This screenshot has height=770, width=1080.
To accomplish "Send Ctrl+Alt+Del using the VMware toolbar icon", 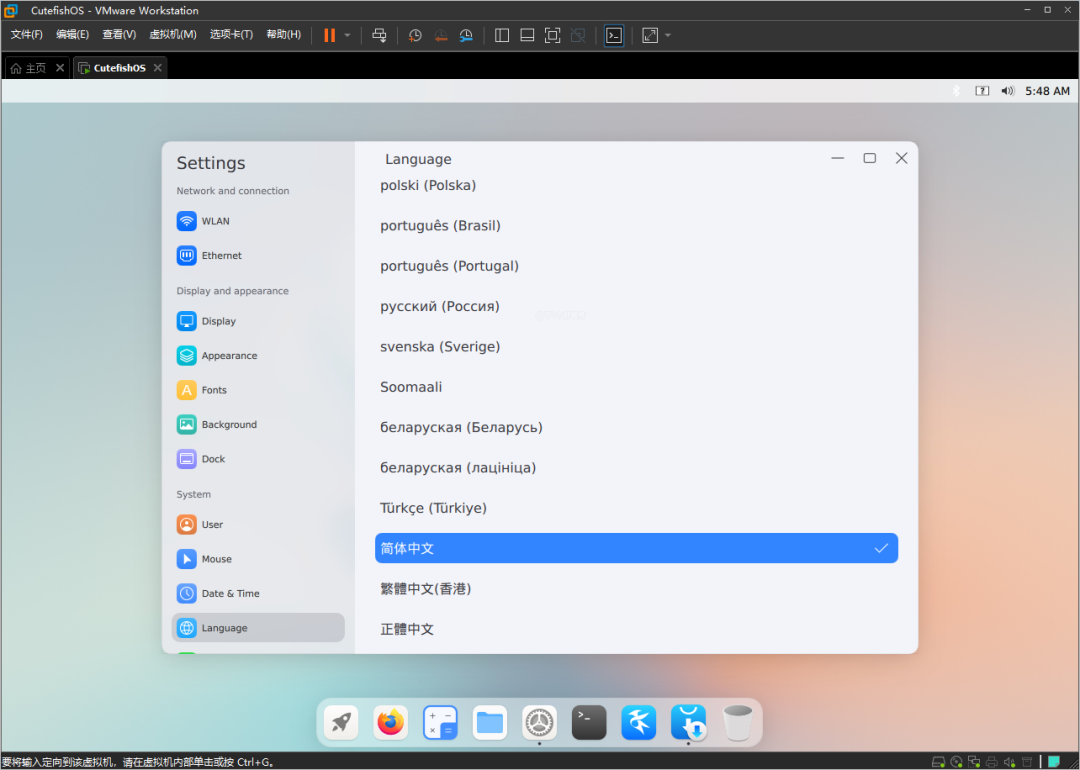I will tap(380, 35).
